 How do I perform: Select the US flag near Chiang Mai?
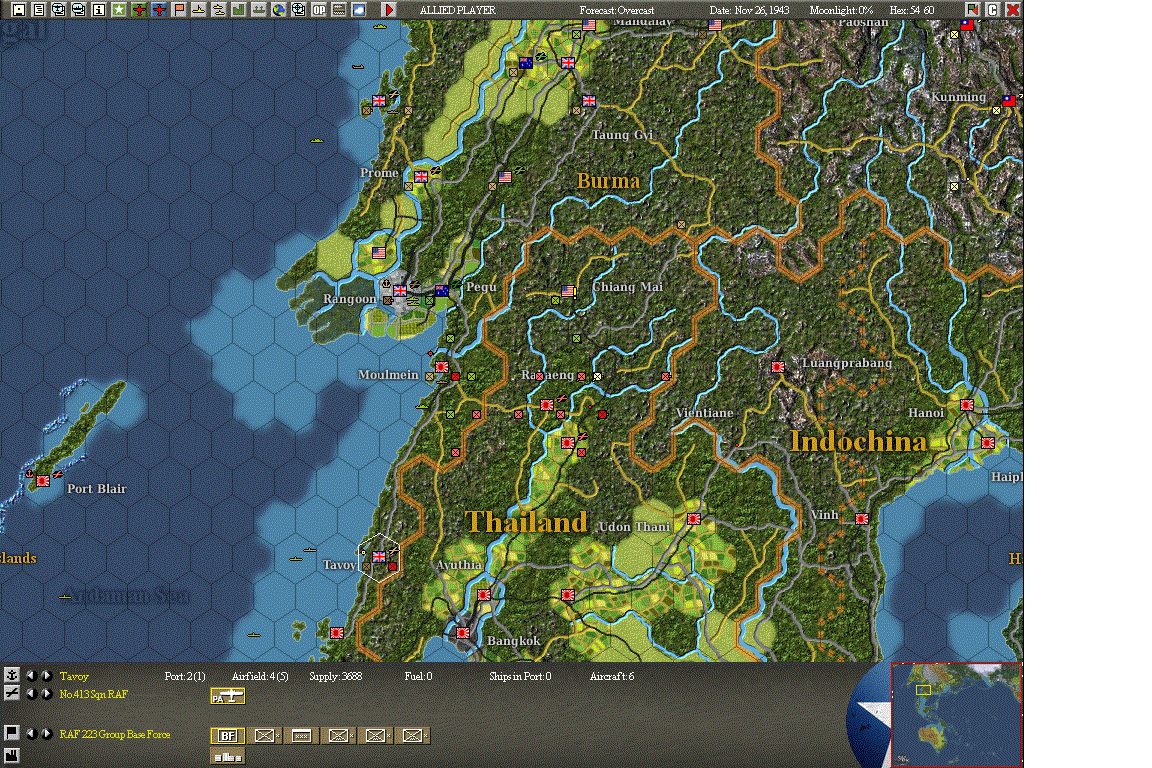click(x=568, y=291)
